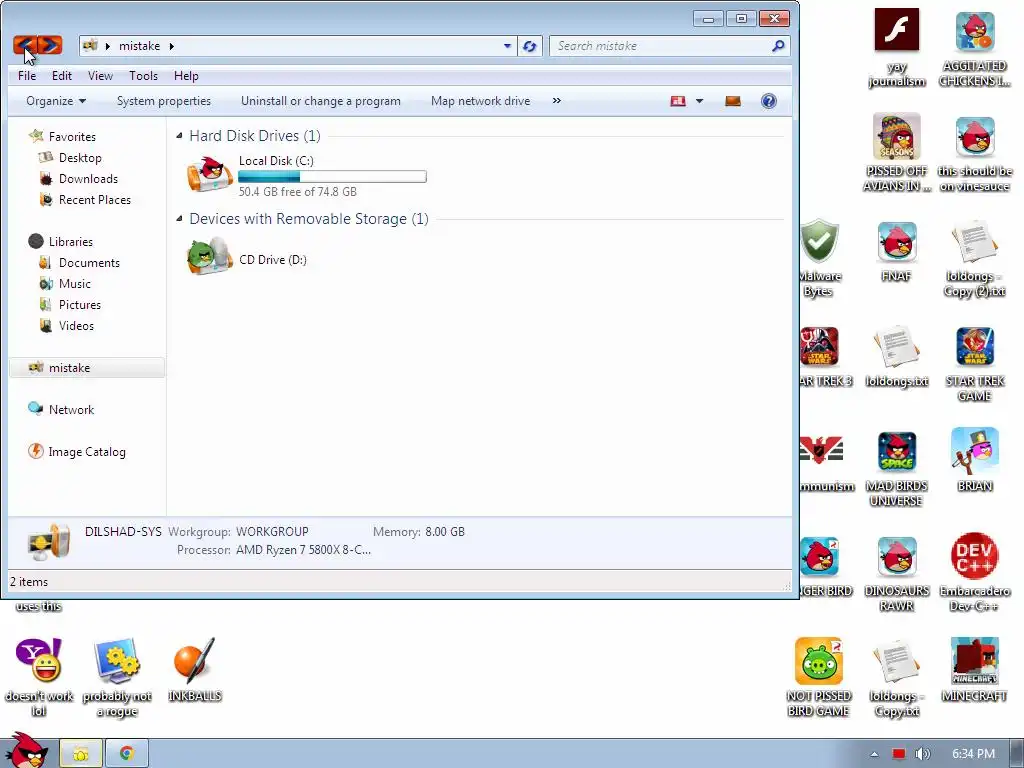The height and width of the screenshot is (768, 1024).
Task: Open the view options dropdown arrow
Action: (x=699, y=101)
